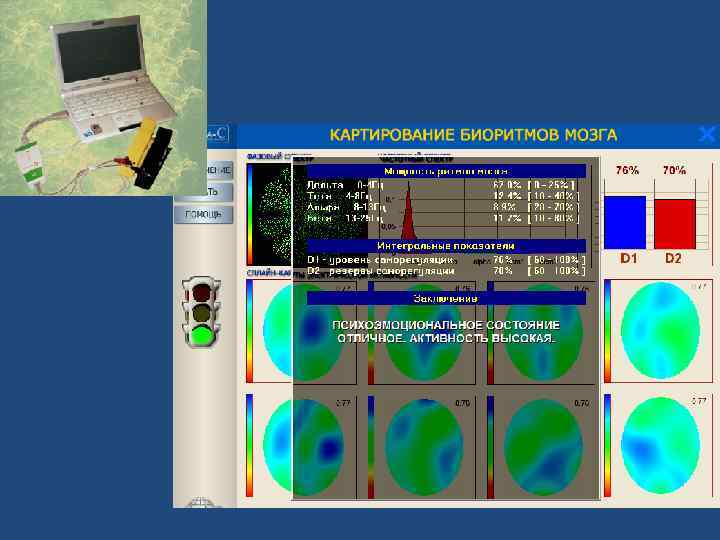Click the 'ОТЛИЧНОЕ. АКТИВНОСТЬ ВЫСОКАЯ.' conclusion line
Image resolution: width=720 pixels, height=540 pixels.
coord(446,338)
